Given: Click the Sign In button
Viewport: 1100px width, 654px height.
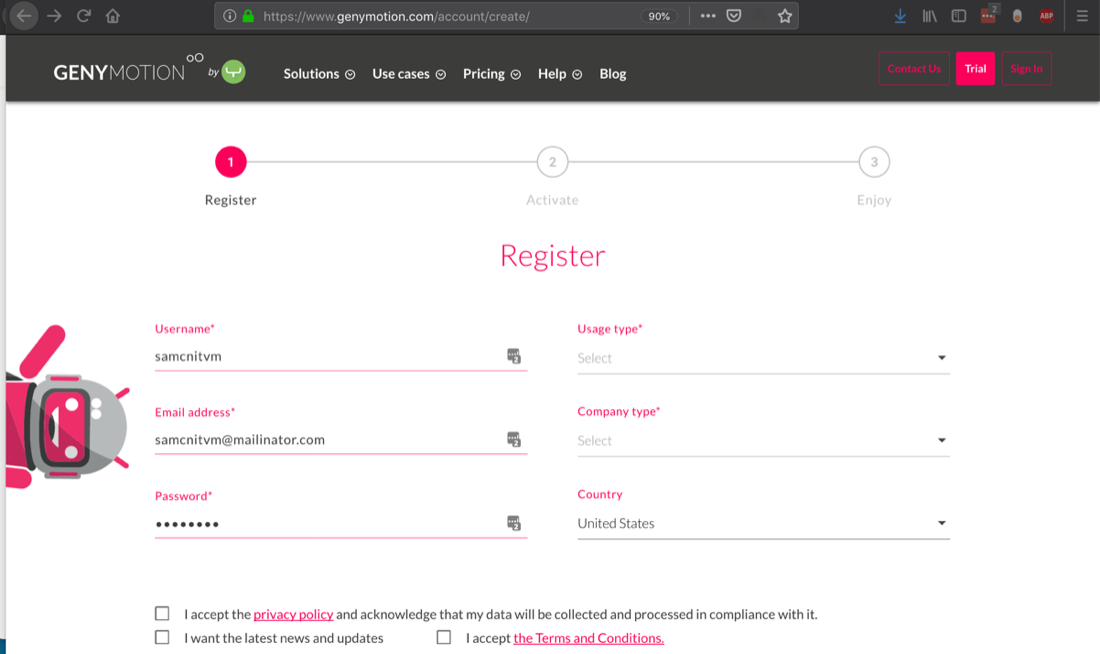Looking at the screenshot, I should (x=1026, y=69).
